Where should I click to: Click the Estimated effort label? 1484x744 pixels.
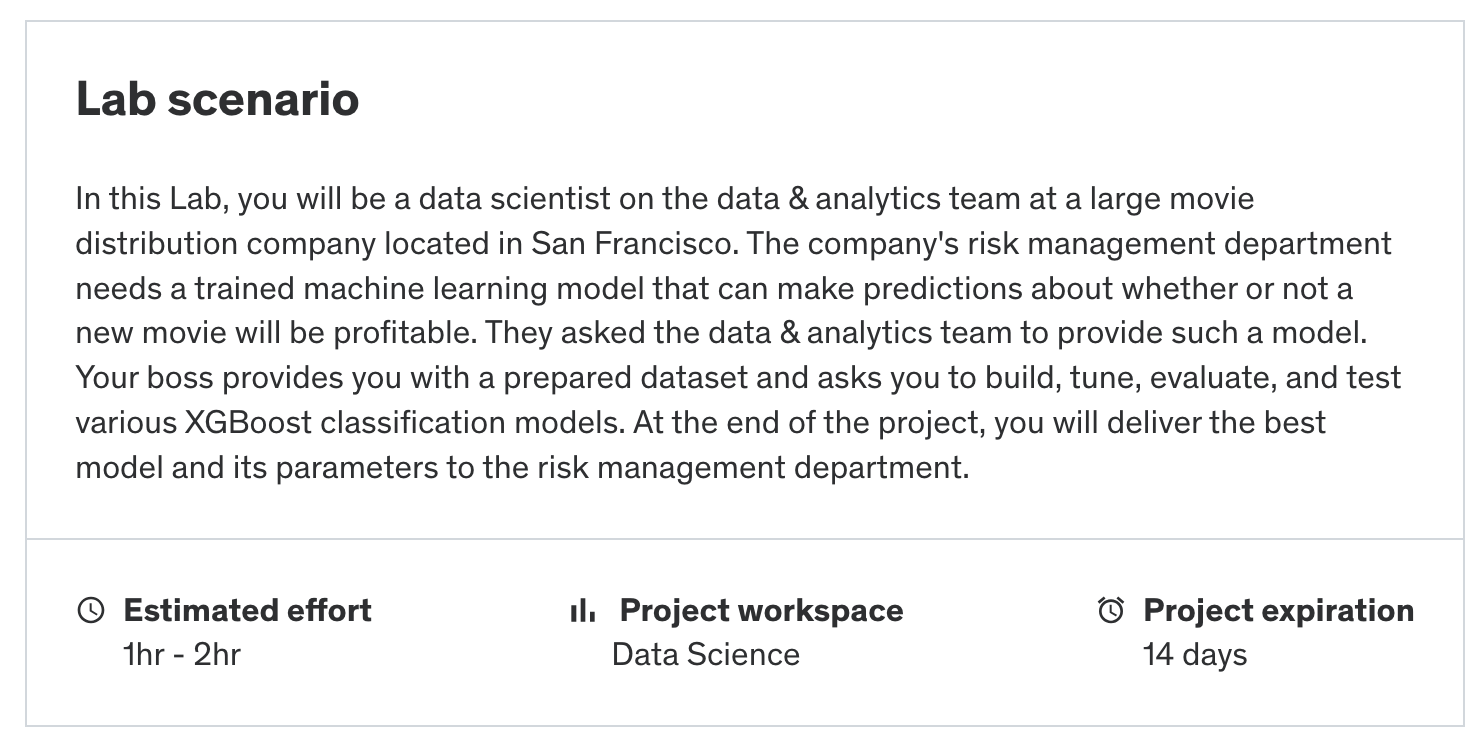tap(247, 610)
